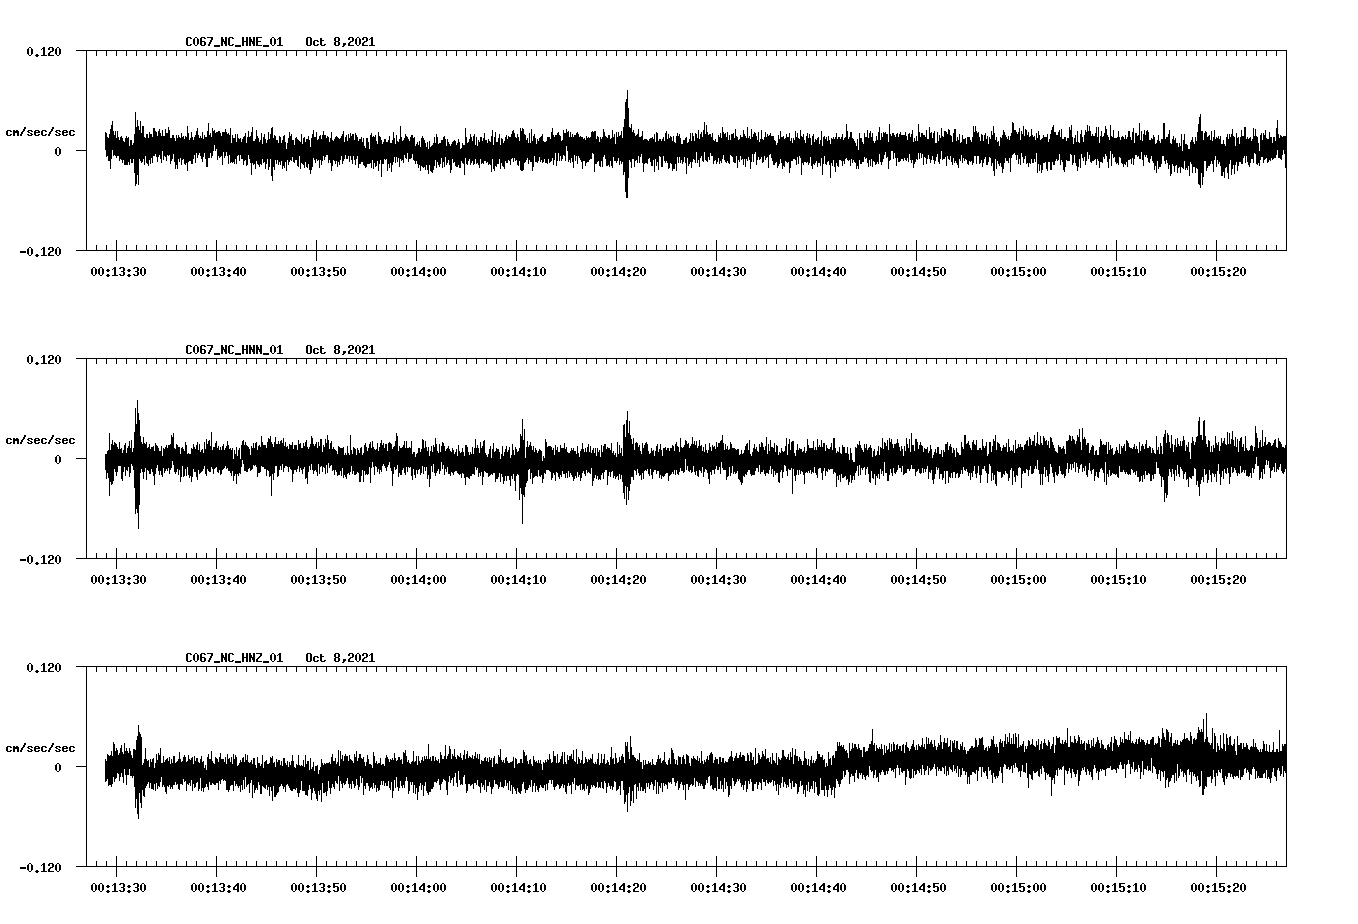Click the 00:14:50 time label under HNZ plot
Screen dimensions: 1358x924
(918, 888)
